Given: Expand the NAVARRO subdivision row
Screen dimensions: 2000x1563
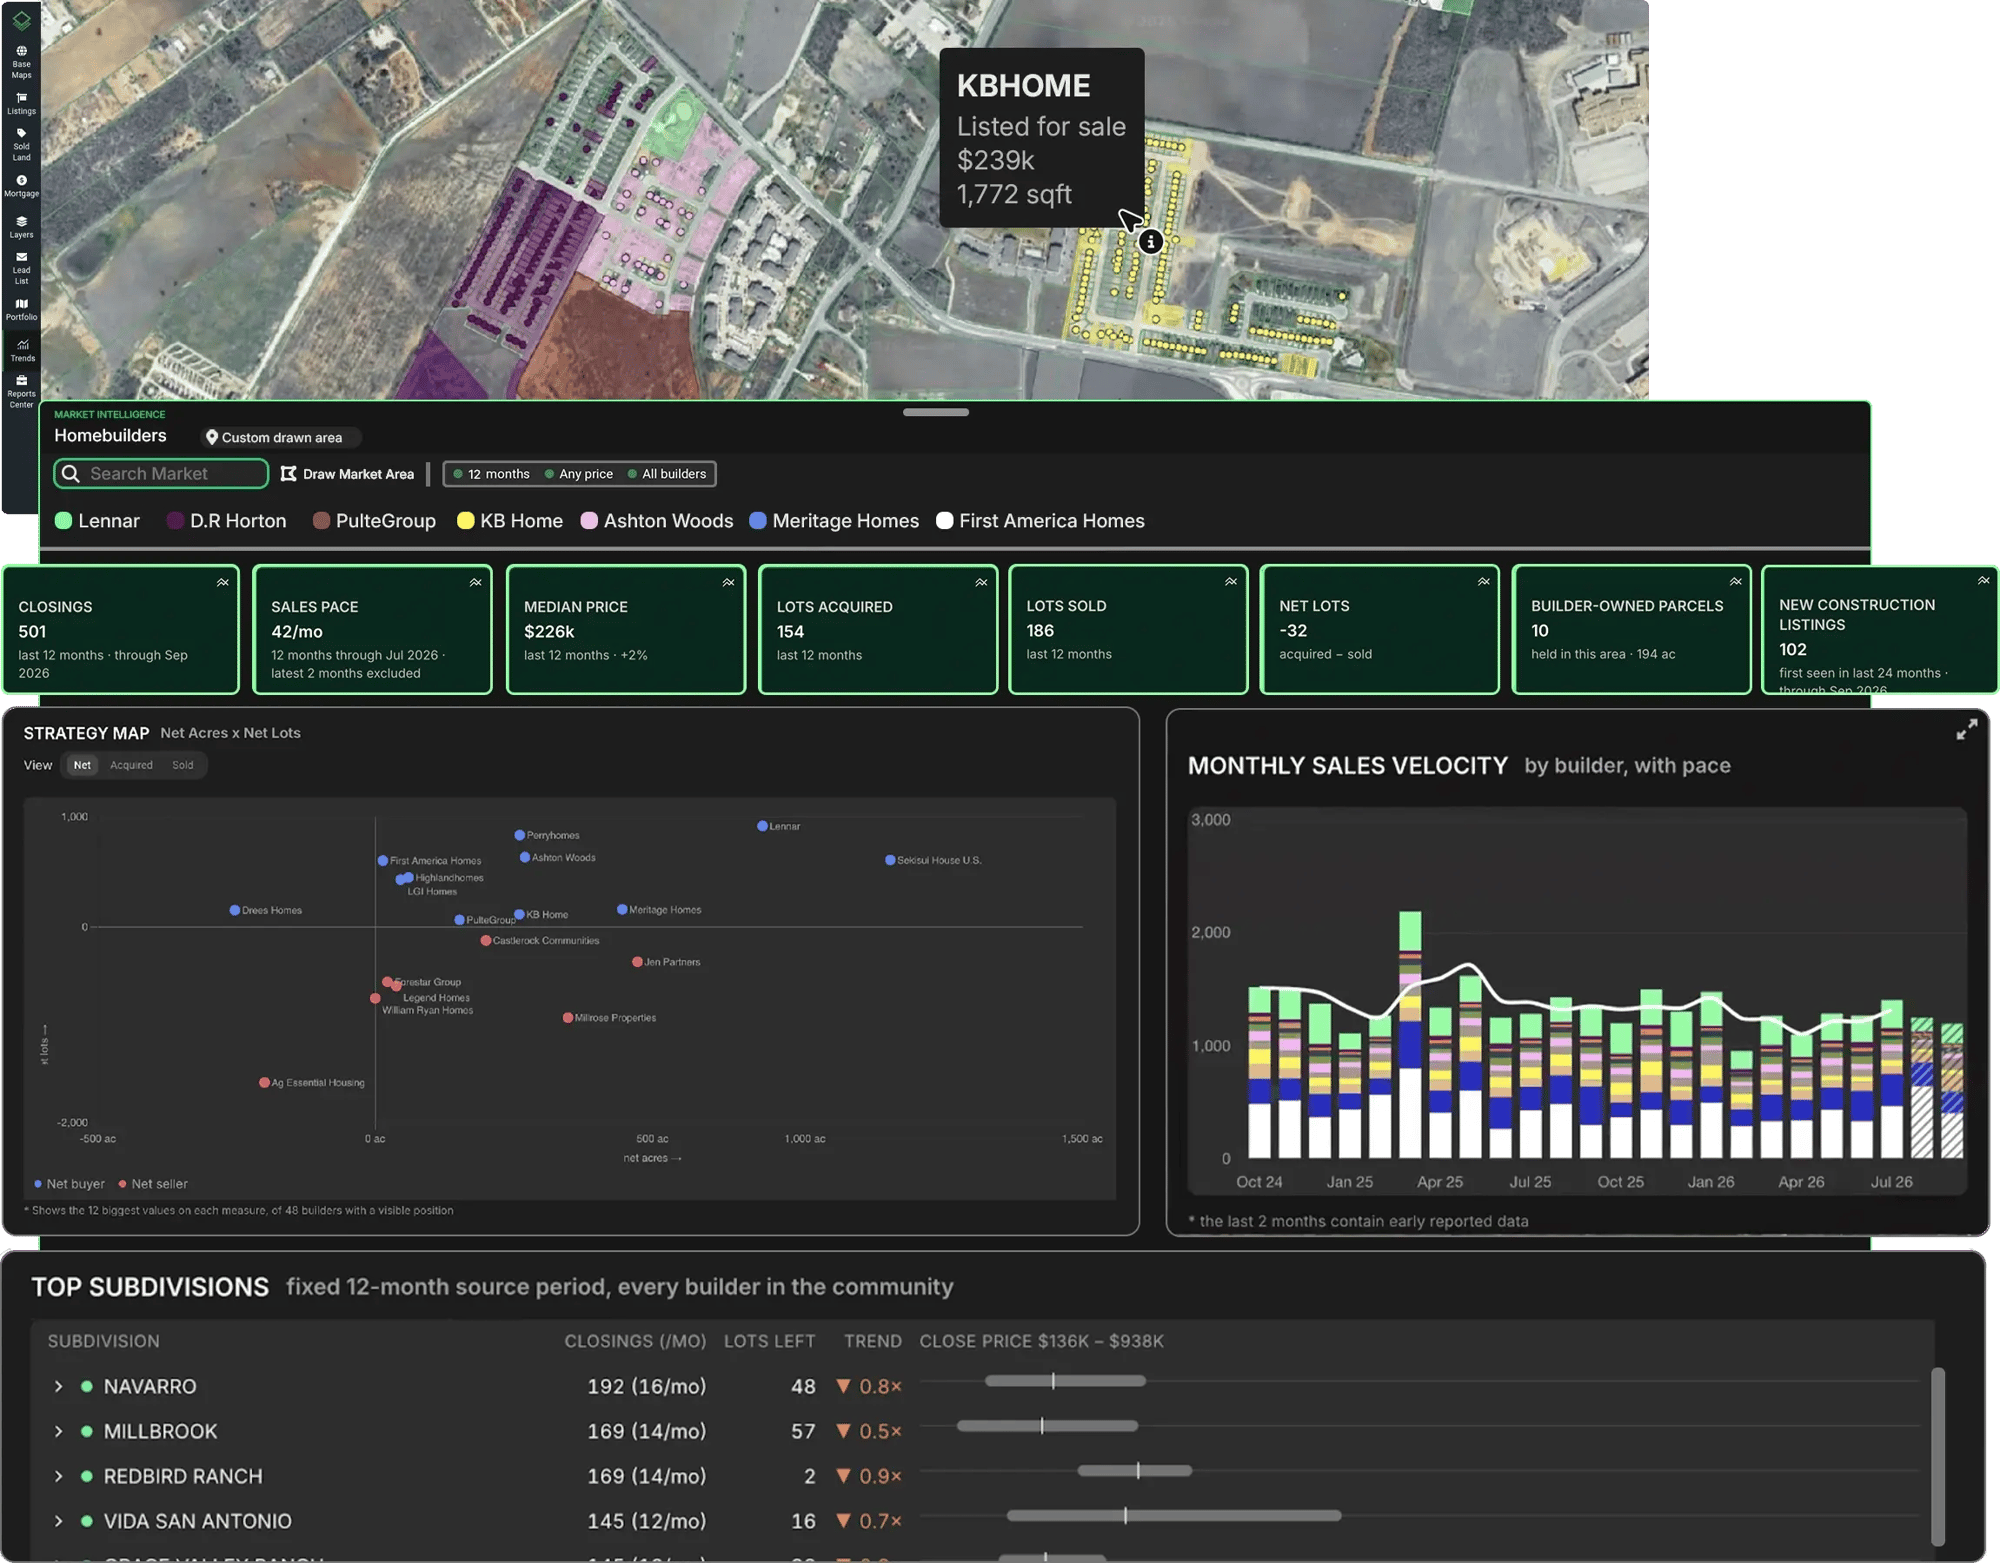Looking at the screenshot, I should (x=58, y=1386).
